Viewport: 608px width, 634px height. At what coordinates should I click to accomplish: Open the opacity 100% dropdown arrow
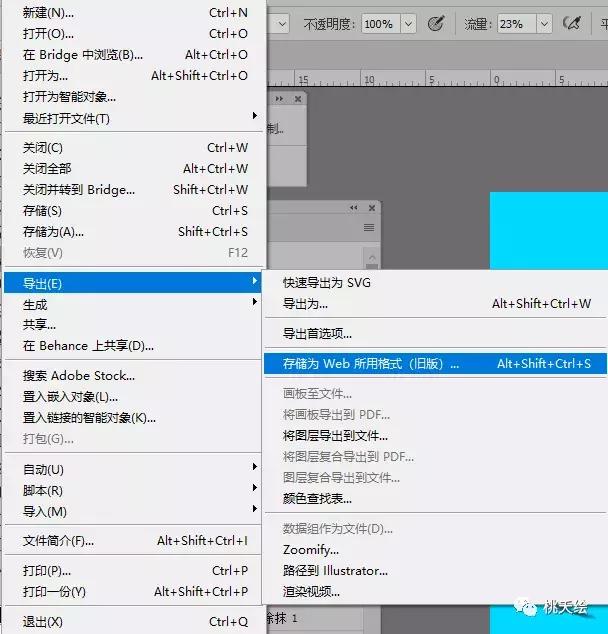pos(408,24)
